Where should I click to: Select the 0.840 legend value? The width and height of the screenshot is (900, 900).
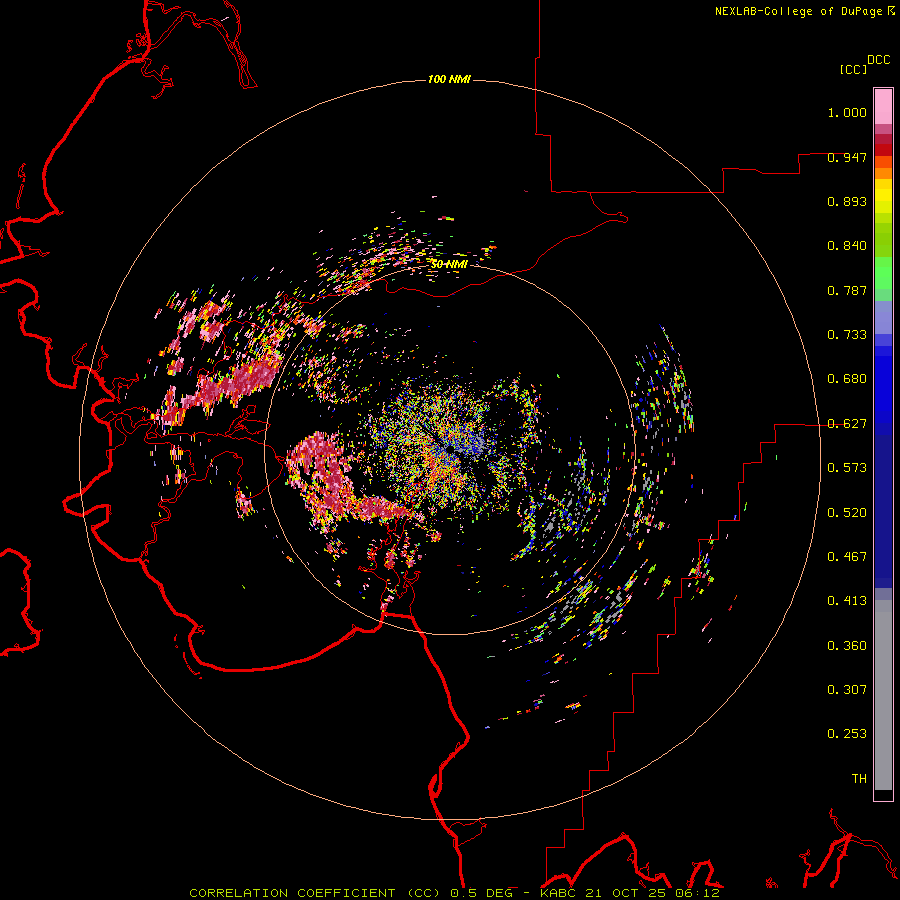pyautogui.click(x=847, y=246)
